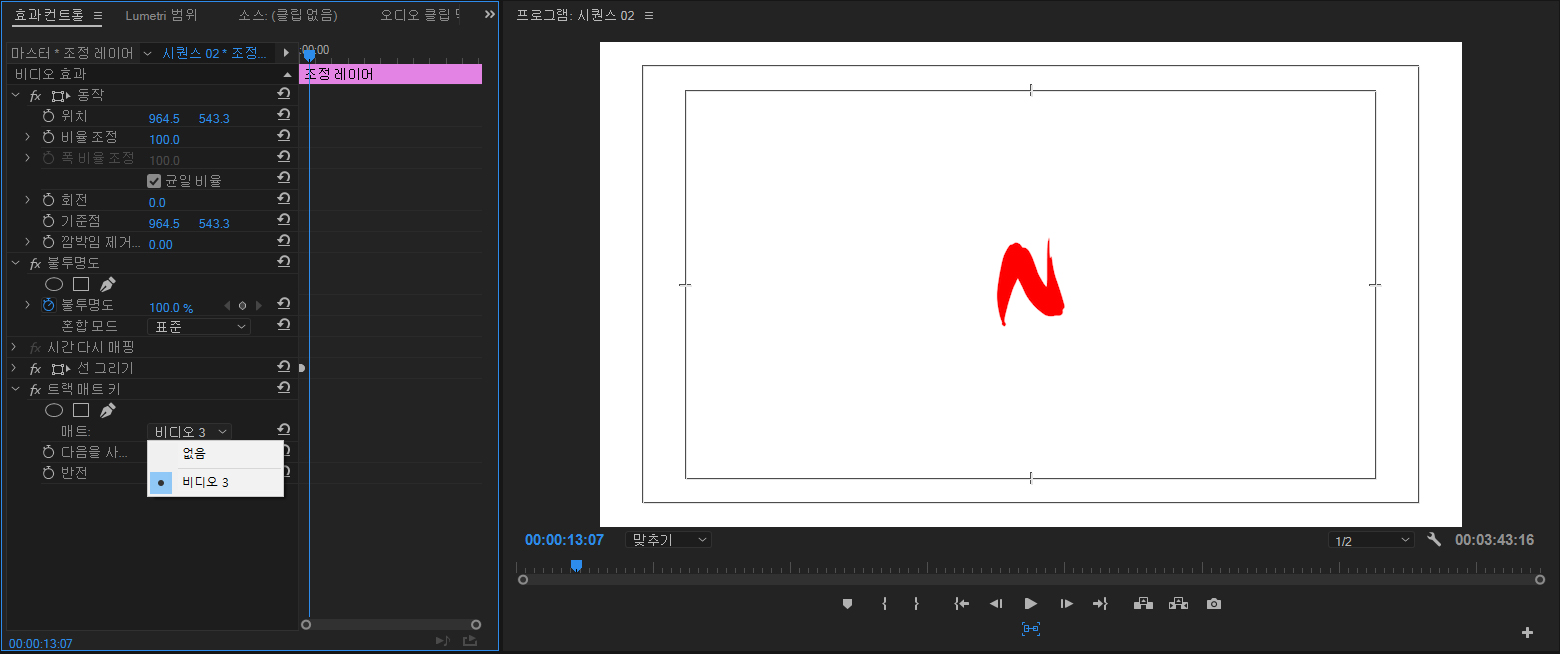Image resolution: width=1560 pixels, height=654 pixels.
Task: Expand the 회전 property
Action: tap(28, 200)
